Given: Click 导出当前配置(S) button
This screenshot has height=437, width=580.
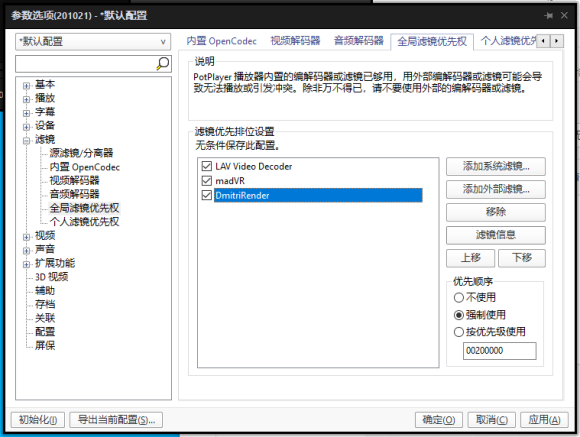Looking at the screenshot, I should tap(116, 420).
